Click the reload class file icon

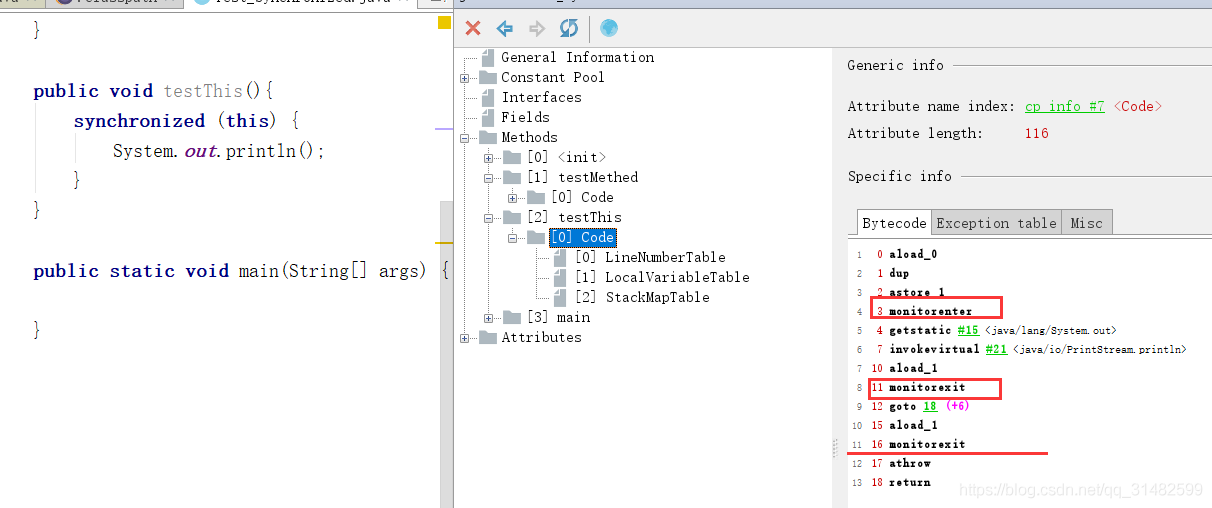click(x=569, y=29)
